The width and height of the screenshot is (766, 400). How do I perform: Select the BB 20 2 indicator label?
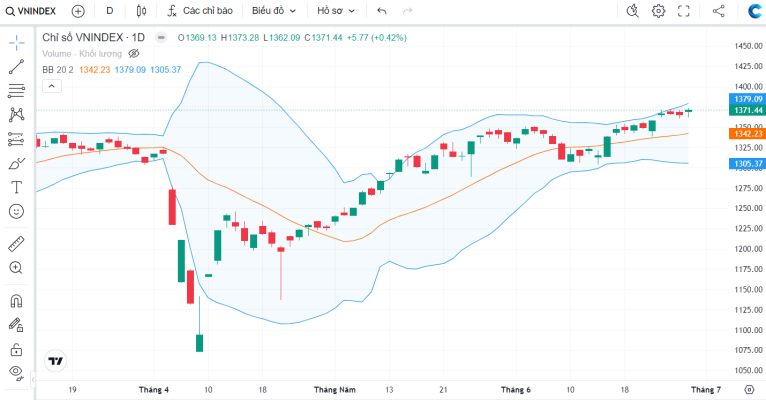(58, 70)
